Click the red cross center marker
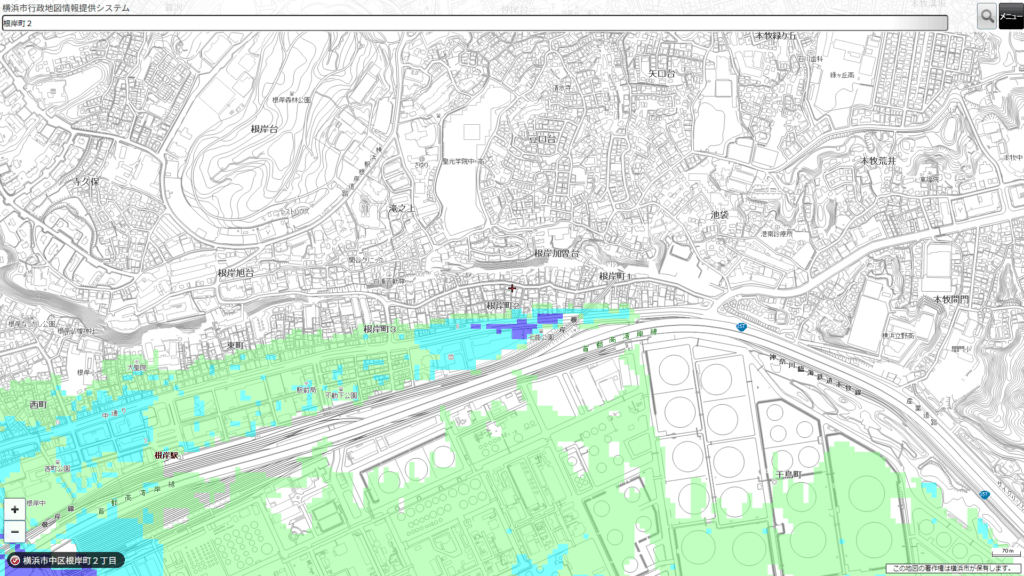Image resolution: width=1024 pixels, height=576 pixels. point(512,288)
